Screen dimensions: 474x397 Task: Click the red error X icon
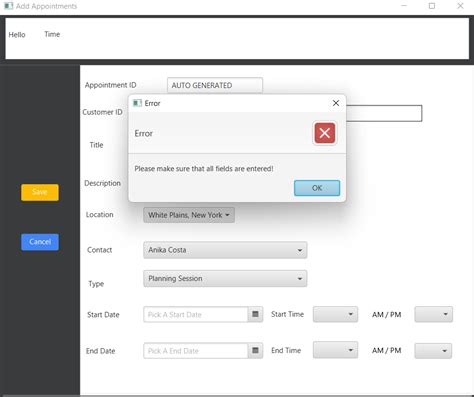coord(325,133)
